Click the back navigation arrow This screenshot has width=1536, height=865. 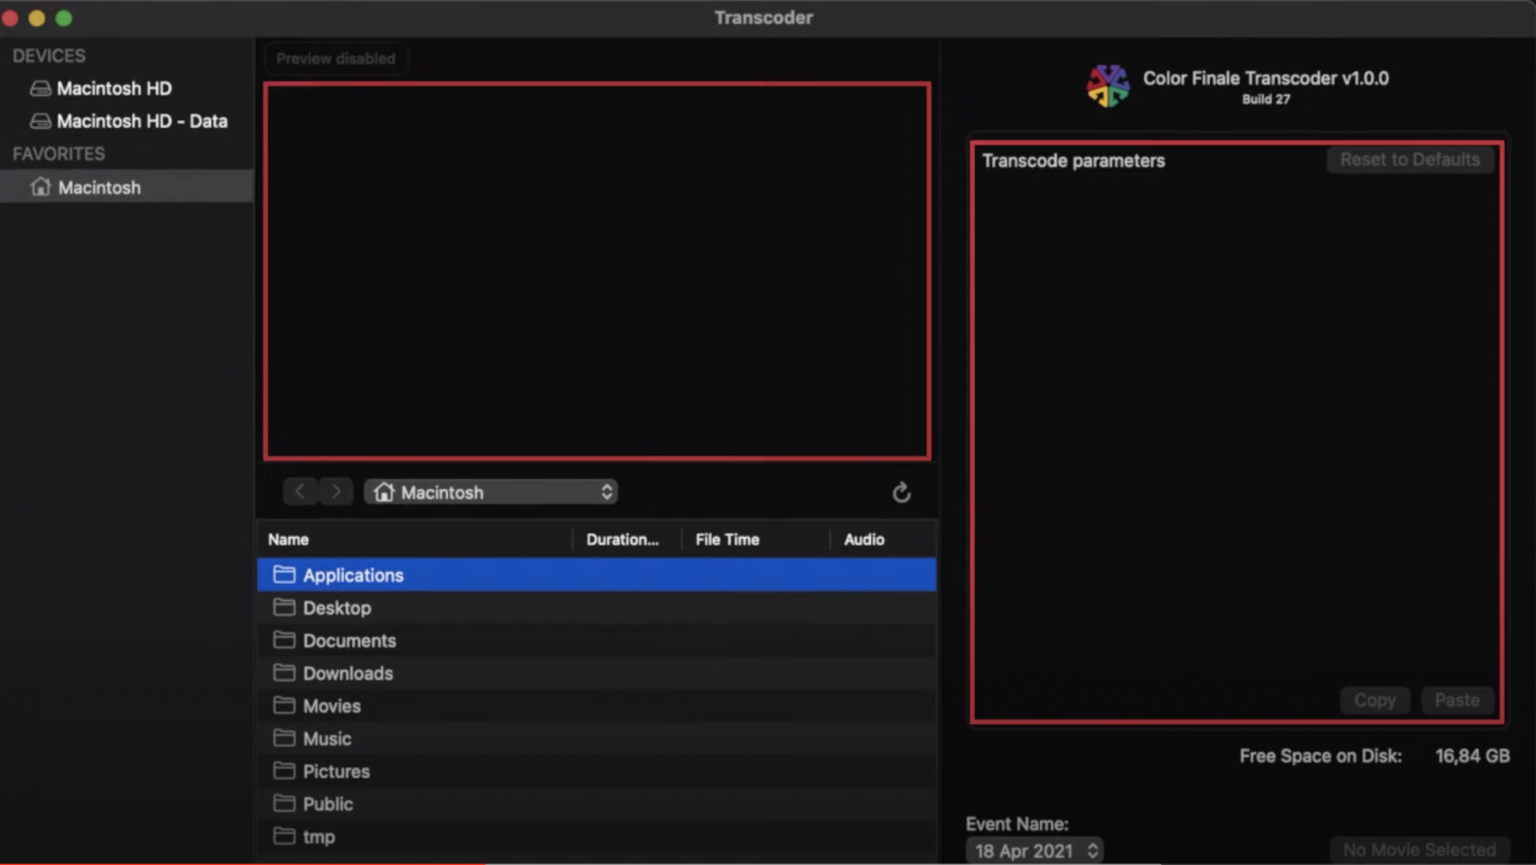click(300, 491)
